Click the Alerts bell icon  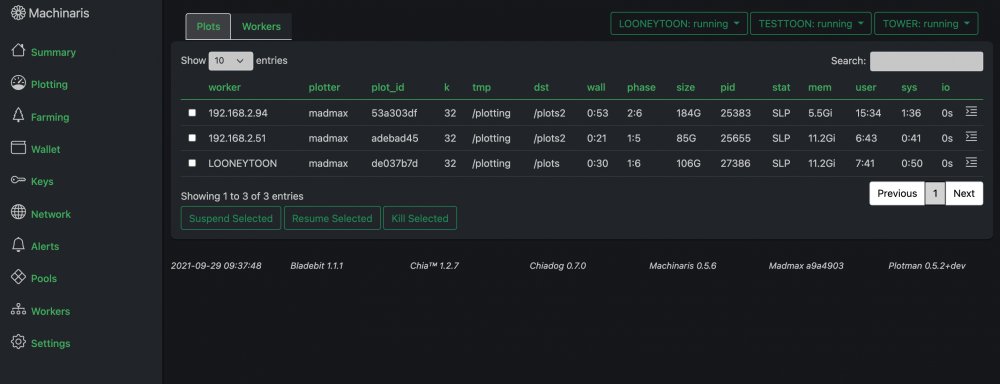(18, 245)
